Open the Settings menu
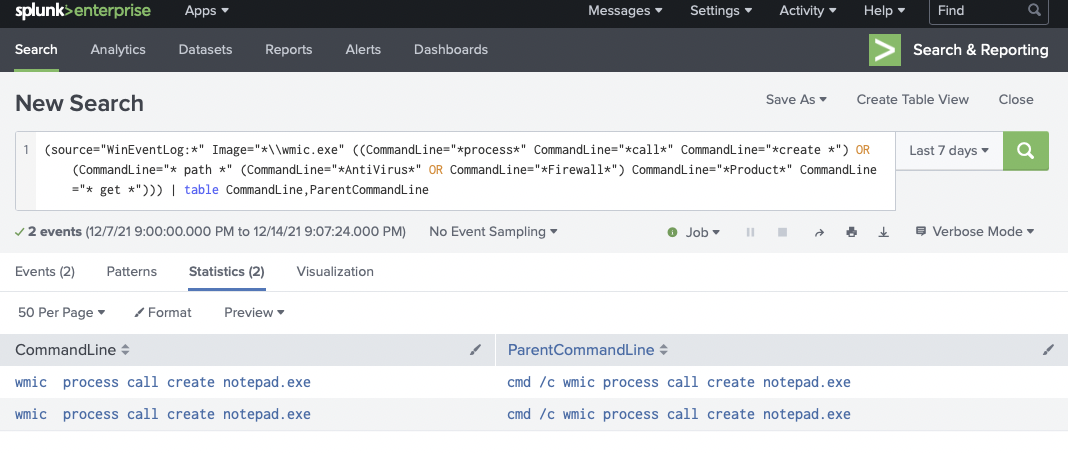This screenshot has height=453, width=1068. pos(721,11)
